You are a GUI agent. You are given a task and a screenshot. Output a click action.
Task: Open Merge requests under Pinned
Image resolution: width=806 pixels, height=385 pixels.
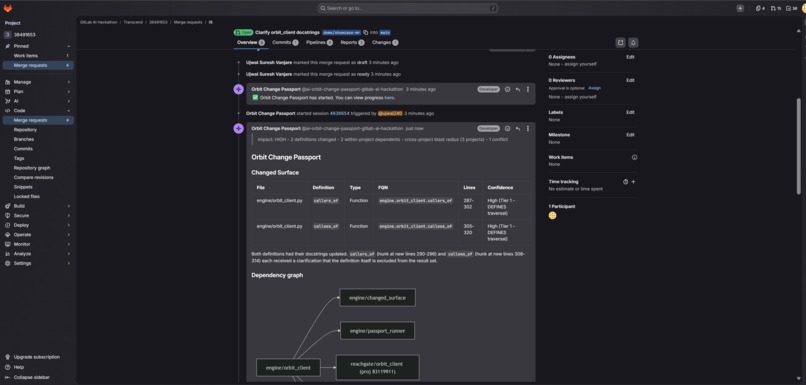click(x=38, y=65)
